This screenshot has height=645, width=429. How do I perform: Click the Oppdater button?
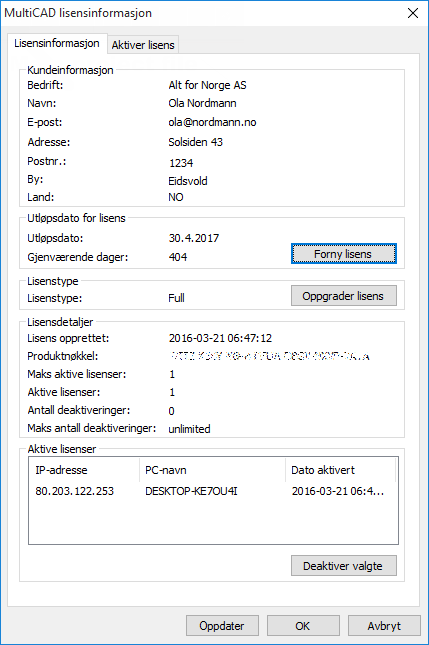[222, 626]
